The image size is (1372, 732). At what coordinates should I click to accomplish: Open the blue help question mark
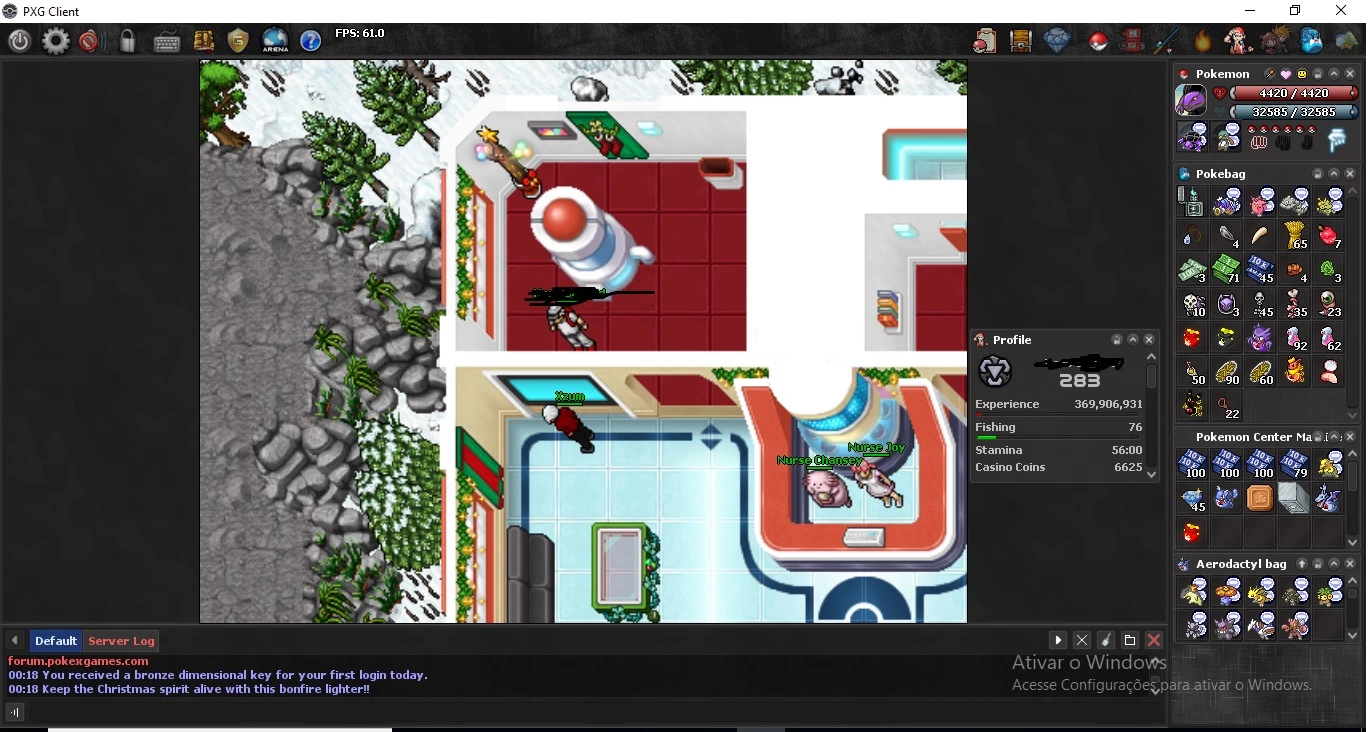coord(311,41)
